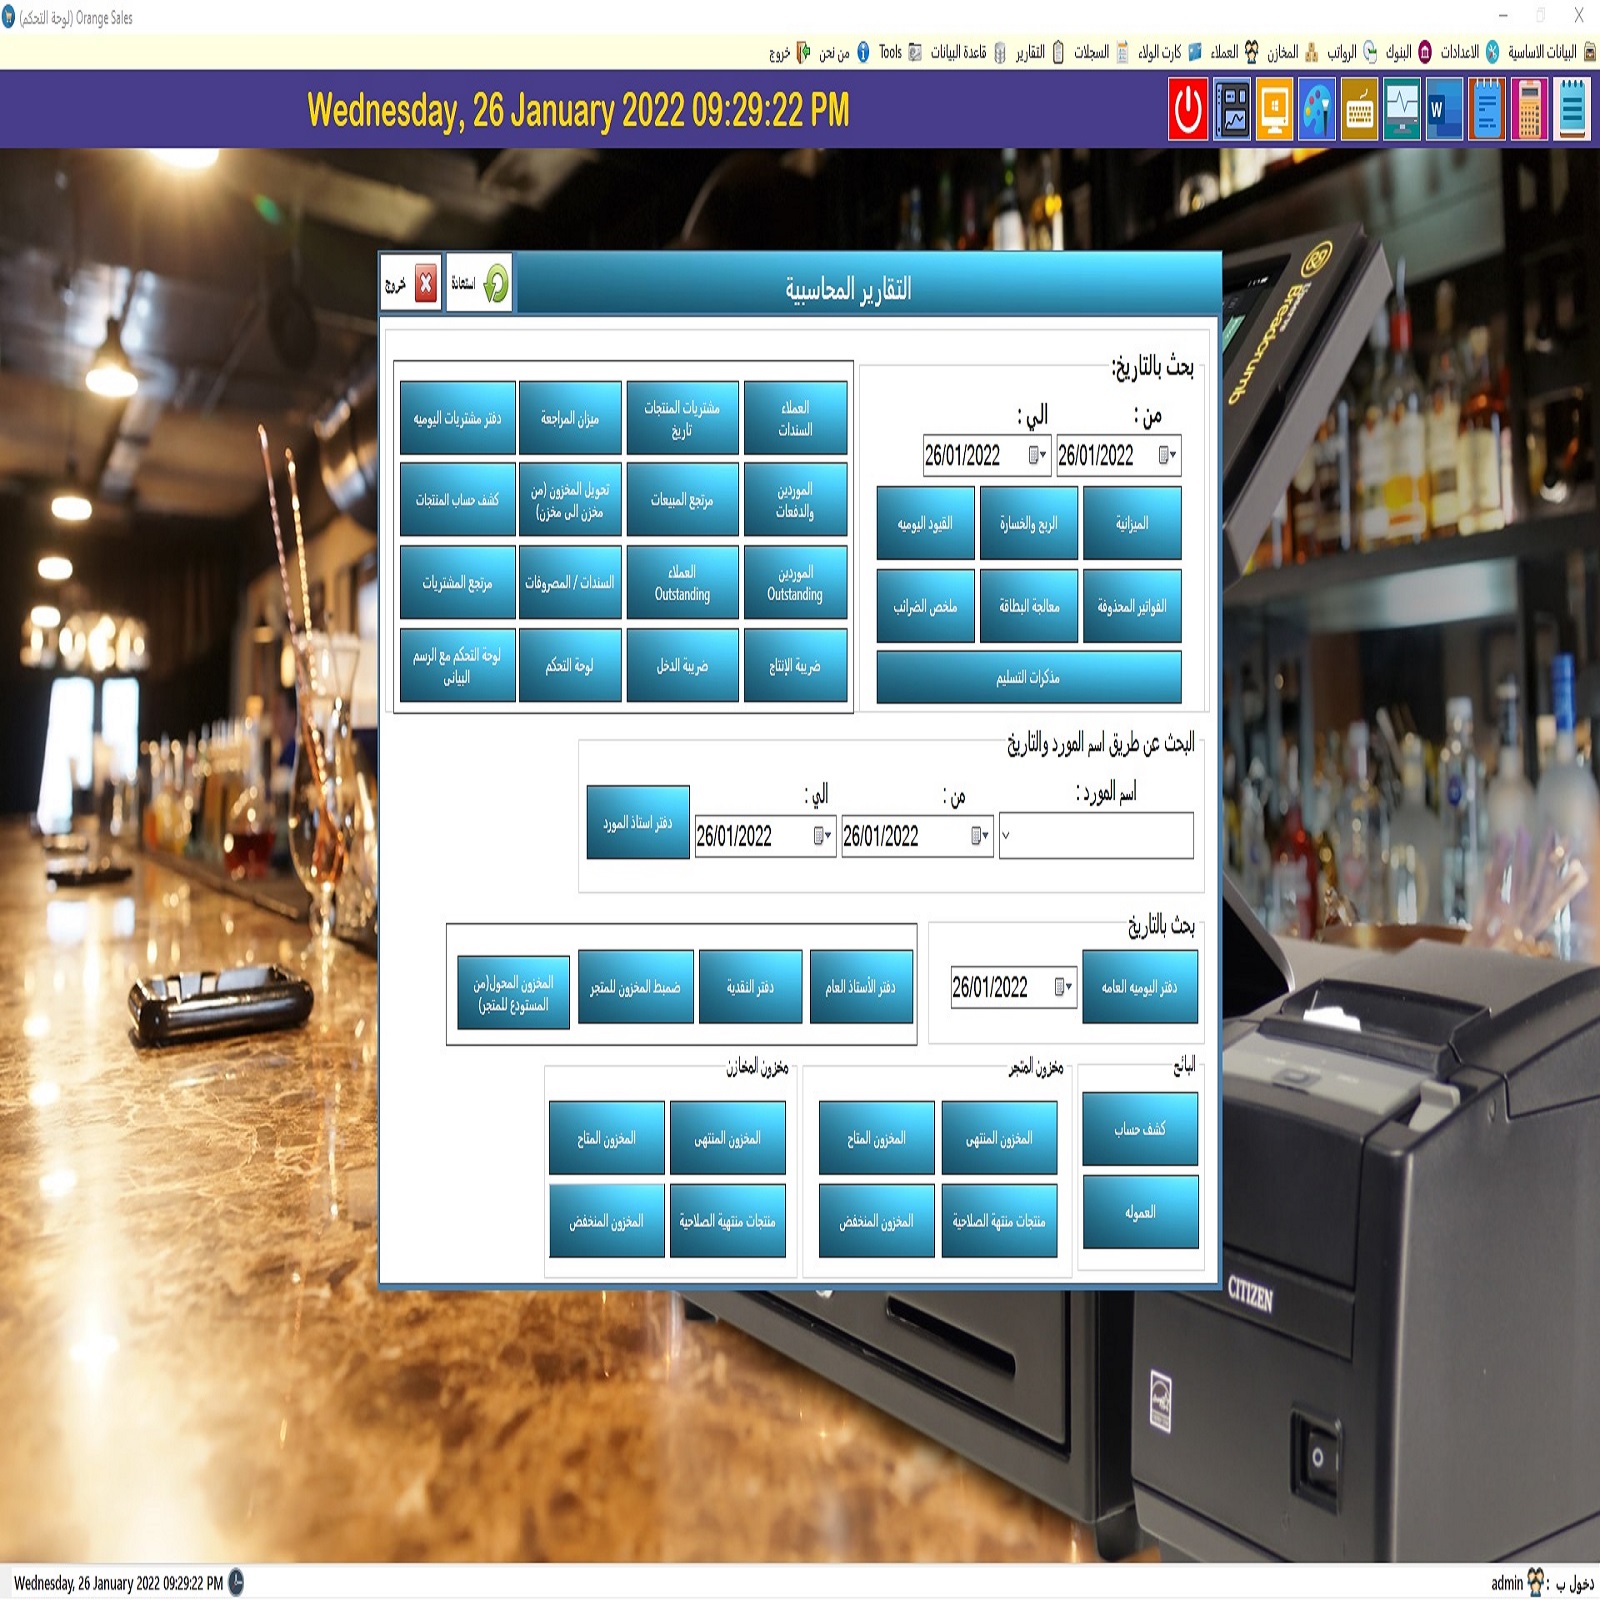This screenshot has height=1600, width=1600.
Task: Open the orange desktop screen icon
Action: coord(1274,109)
